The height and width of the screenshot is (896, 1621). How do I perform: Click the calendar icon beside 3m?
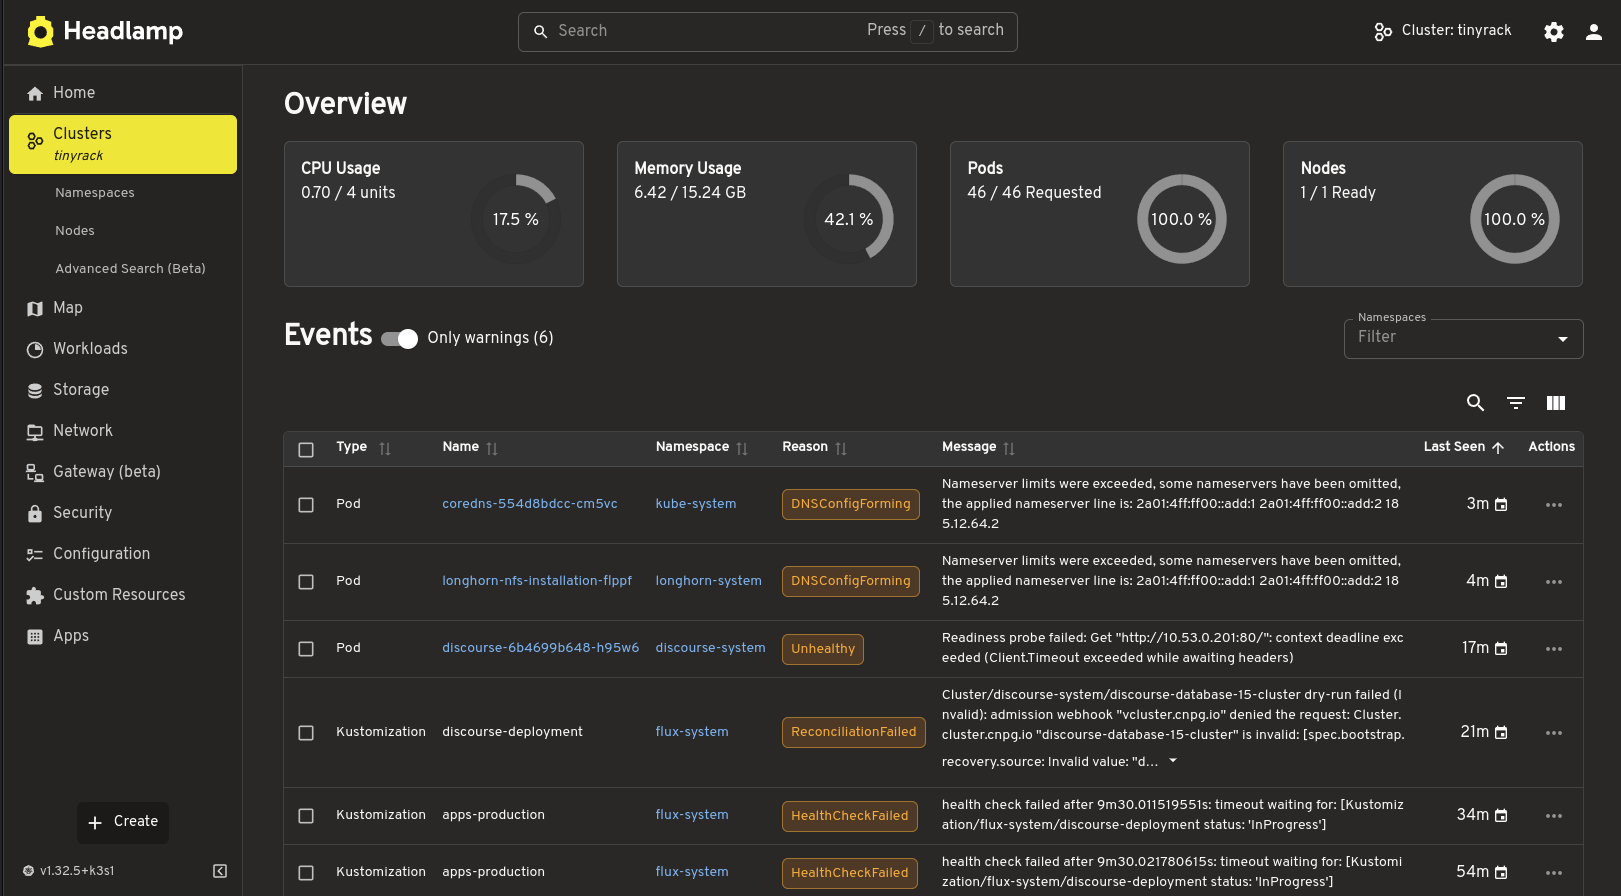1501,505
